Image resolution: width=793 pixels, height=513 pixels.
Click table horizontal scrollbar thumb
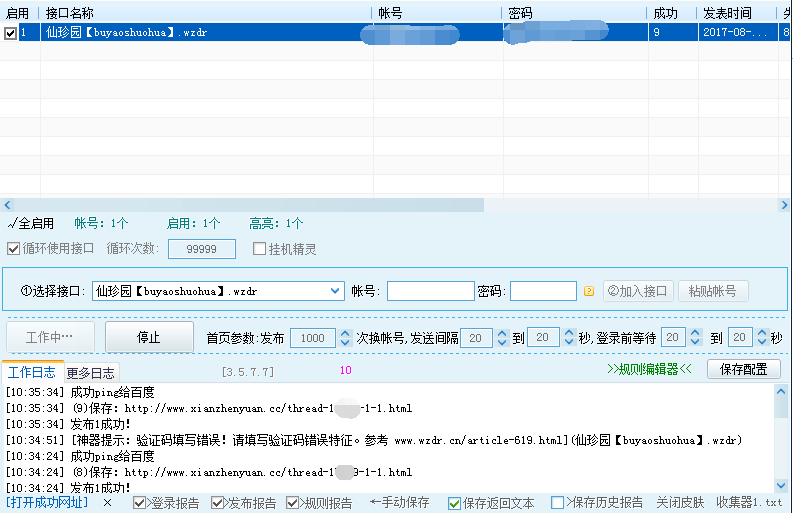coord(248,205)
